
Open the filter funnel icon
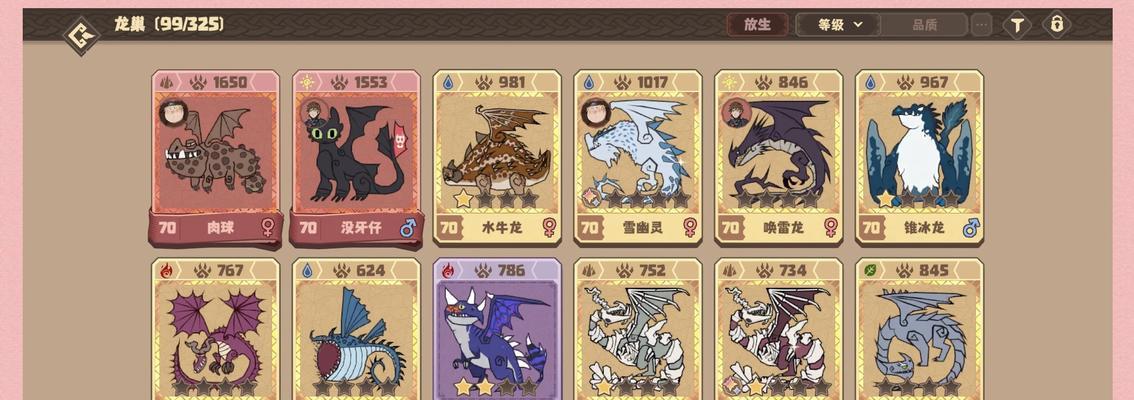click(x=1017, y=25)
